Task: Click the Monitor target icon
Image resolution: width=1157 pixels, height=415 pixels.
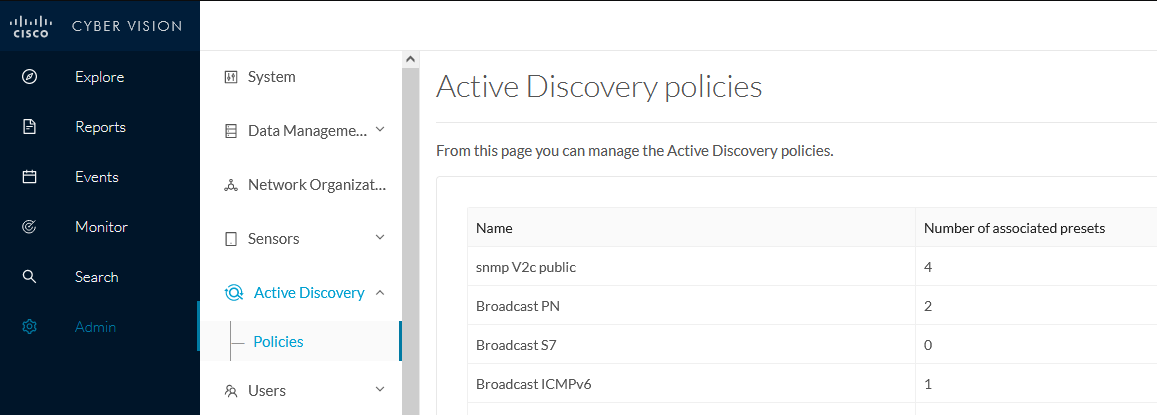Action: (x=29, y=227)
